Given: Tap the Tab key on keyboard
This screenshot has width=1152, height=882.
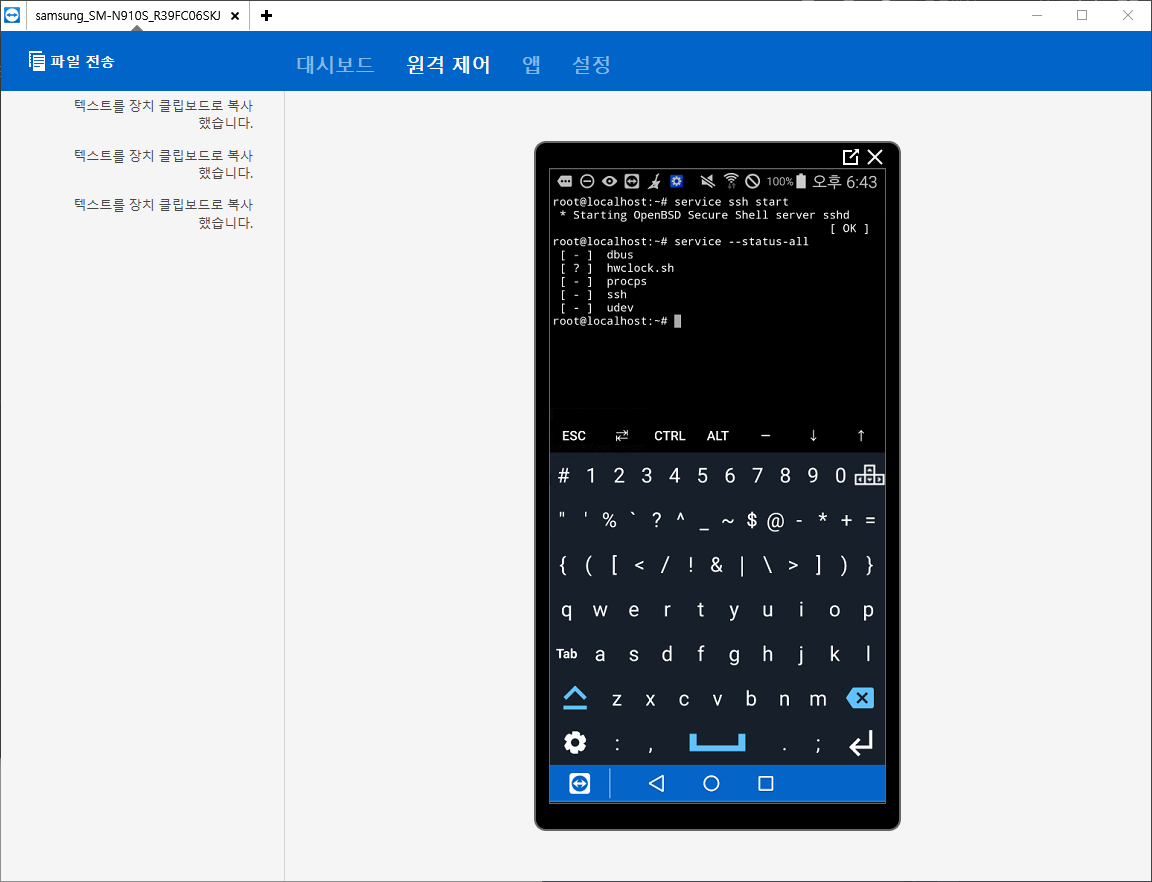Looking at the screenshot, I should pos(566,653).
